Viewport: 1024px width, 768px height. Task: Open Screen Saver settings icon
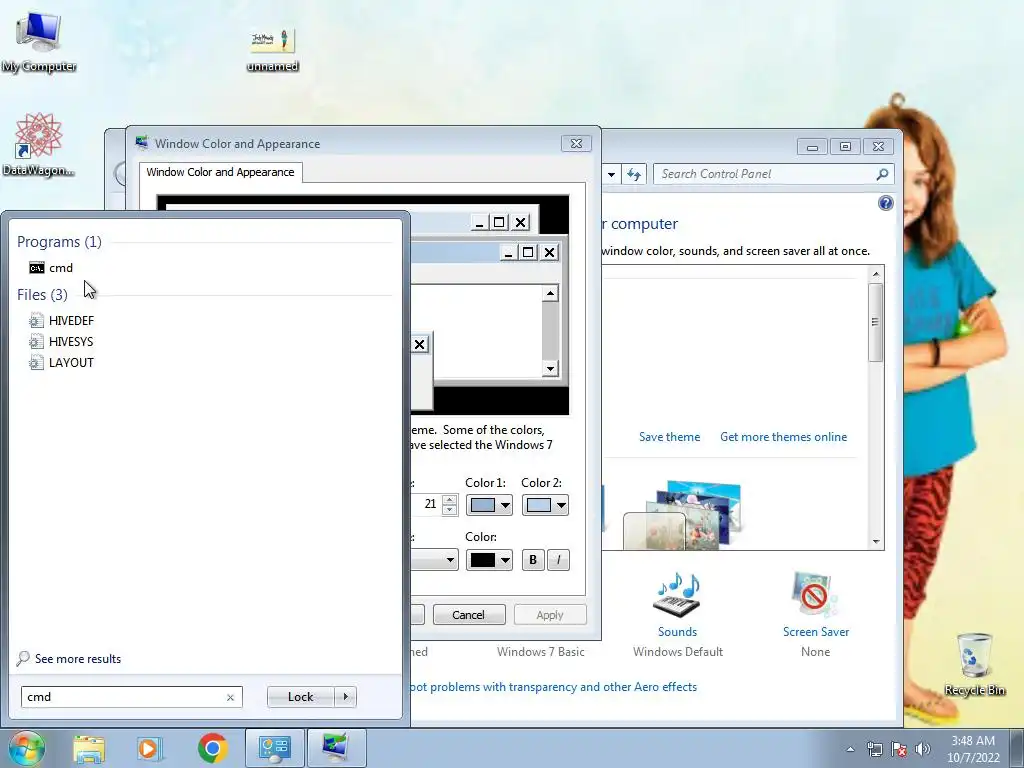(814, 594)
